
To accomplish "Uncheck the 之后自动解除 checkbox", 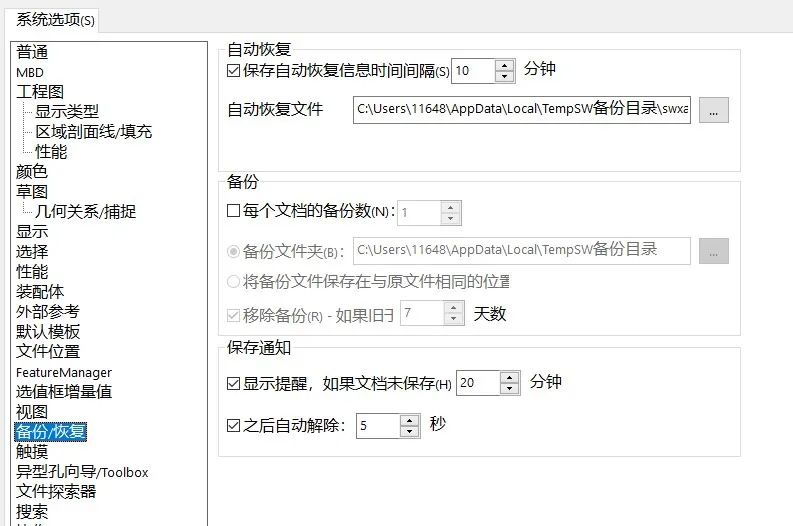I will coord(234,426).
